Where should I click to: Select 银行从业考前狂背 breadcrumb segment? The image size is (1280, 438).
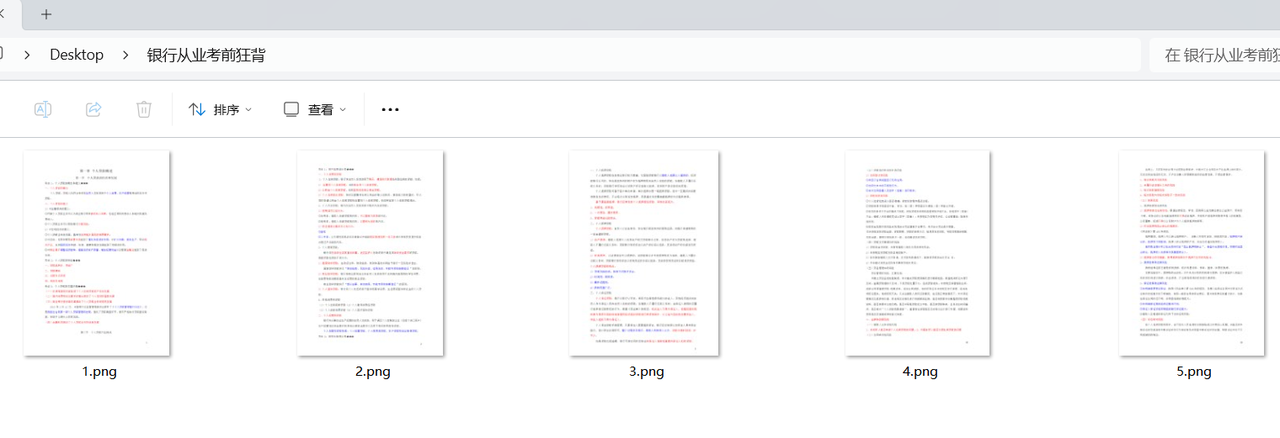point(206,55)
